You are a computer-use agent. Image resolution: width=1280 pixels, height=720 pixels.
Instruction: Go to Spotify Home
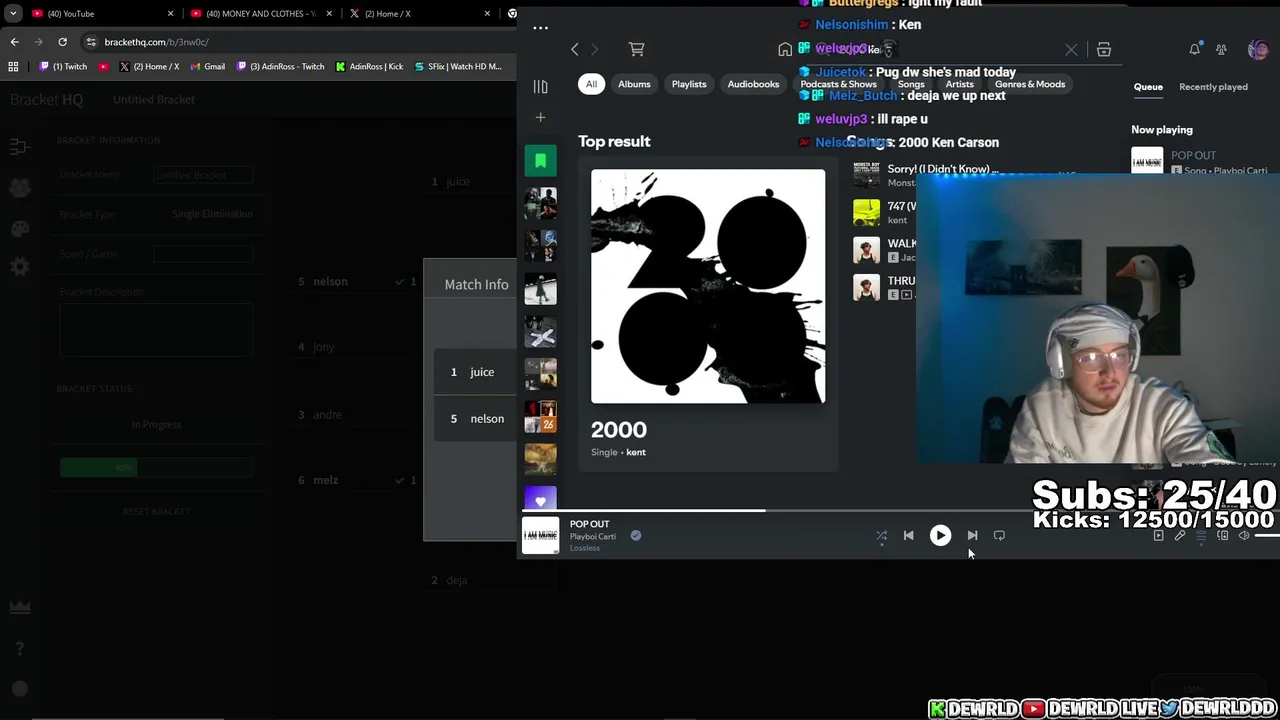pyautogui.click(x=785, y=49)
